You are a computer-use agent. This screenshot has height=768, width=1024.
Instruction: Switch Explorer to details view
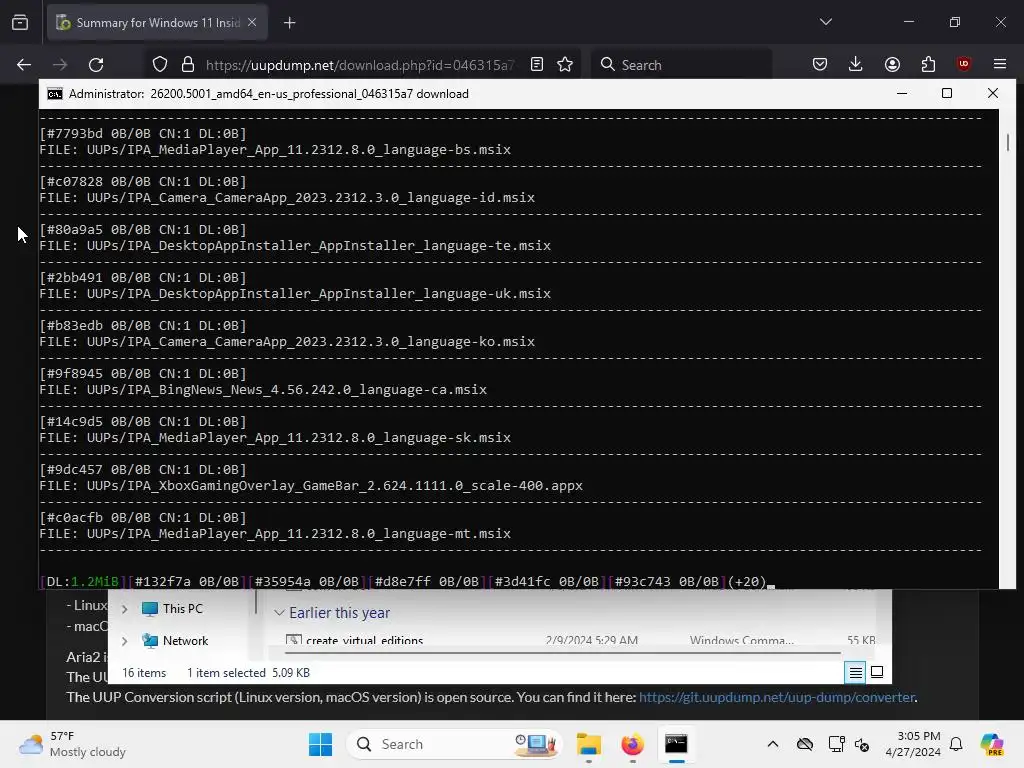pyautogui.click(x=856, y=672)
